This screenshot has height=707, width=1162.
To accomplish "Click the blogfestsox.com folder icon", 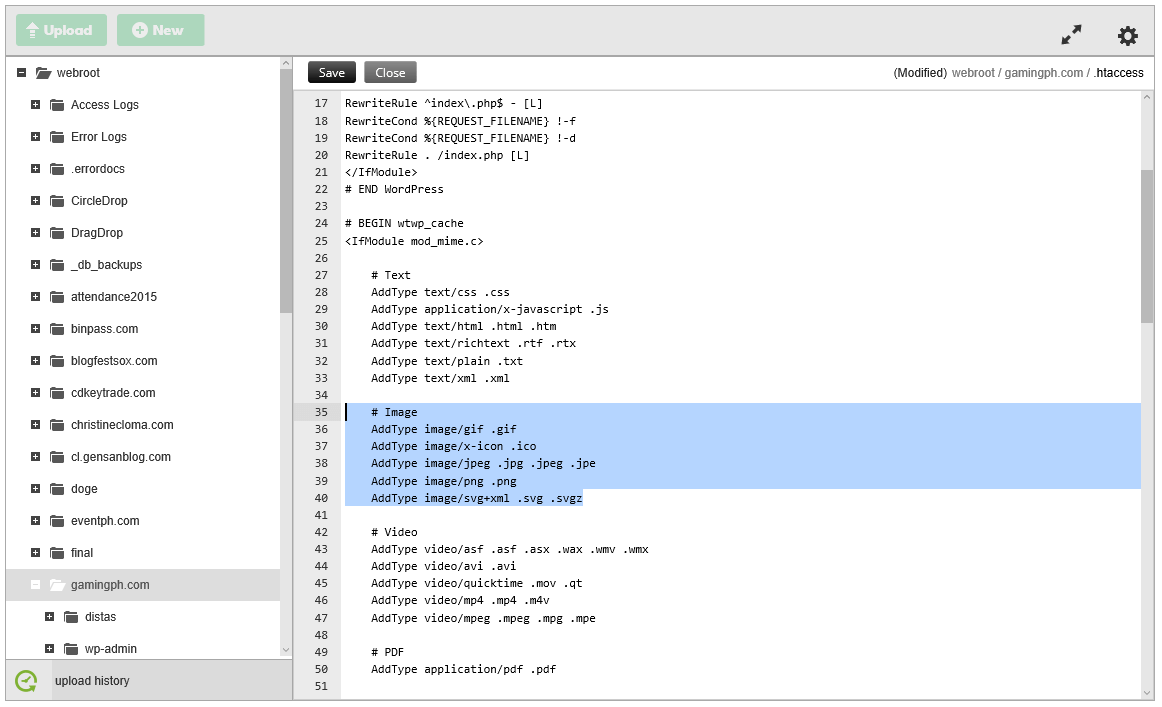I will click(x=57, y=361).
